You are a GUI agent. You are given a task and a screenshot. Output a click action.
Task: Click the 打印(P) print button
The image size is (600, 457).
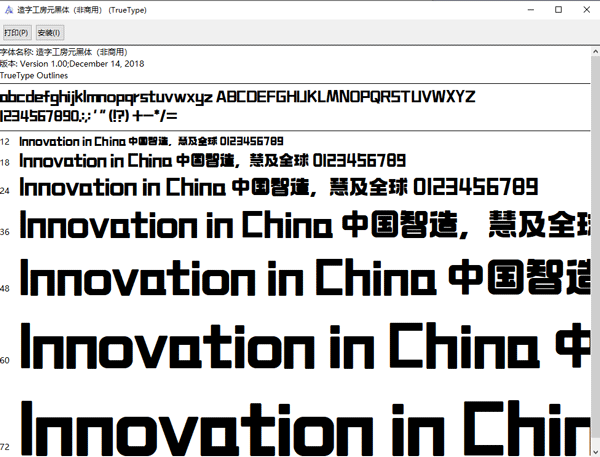[17, 33]
